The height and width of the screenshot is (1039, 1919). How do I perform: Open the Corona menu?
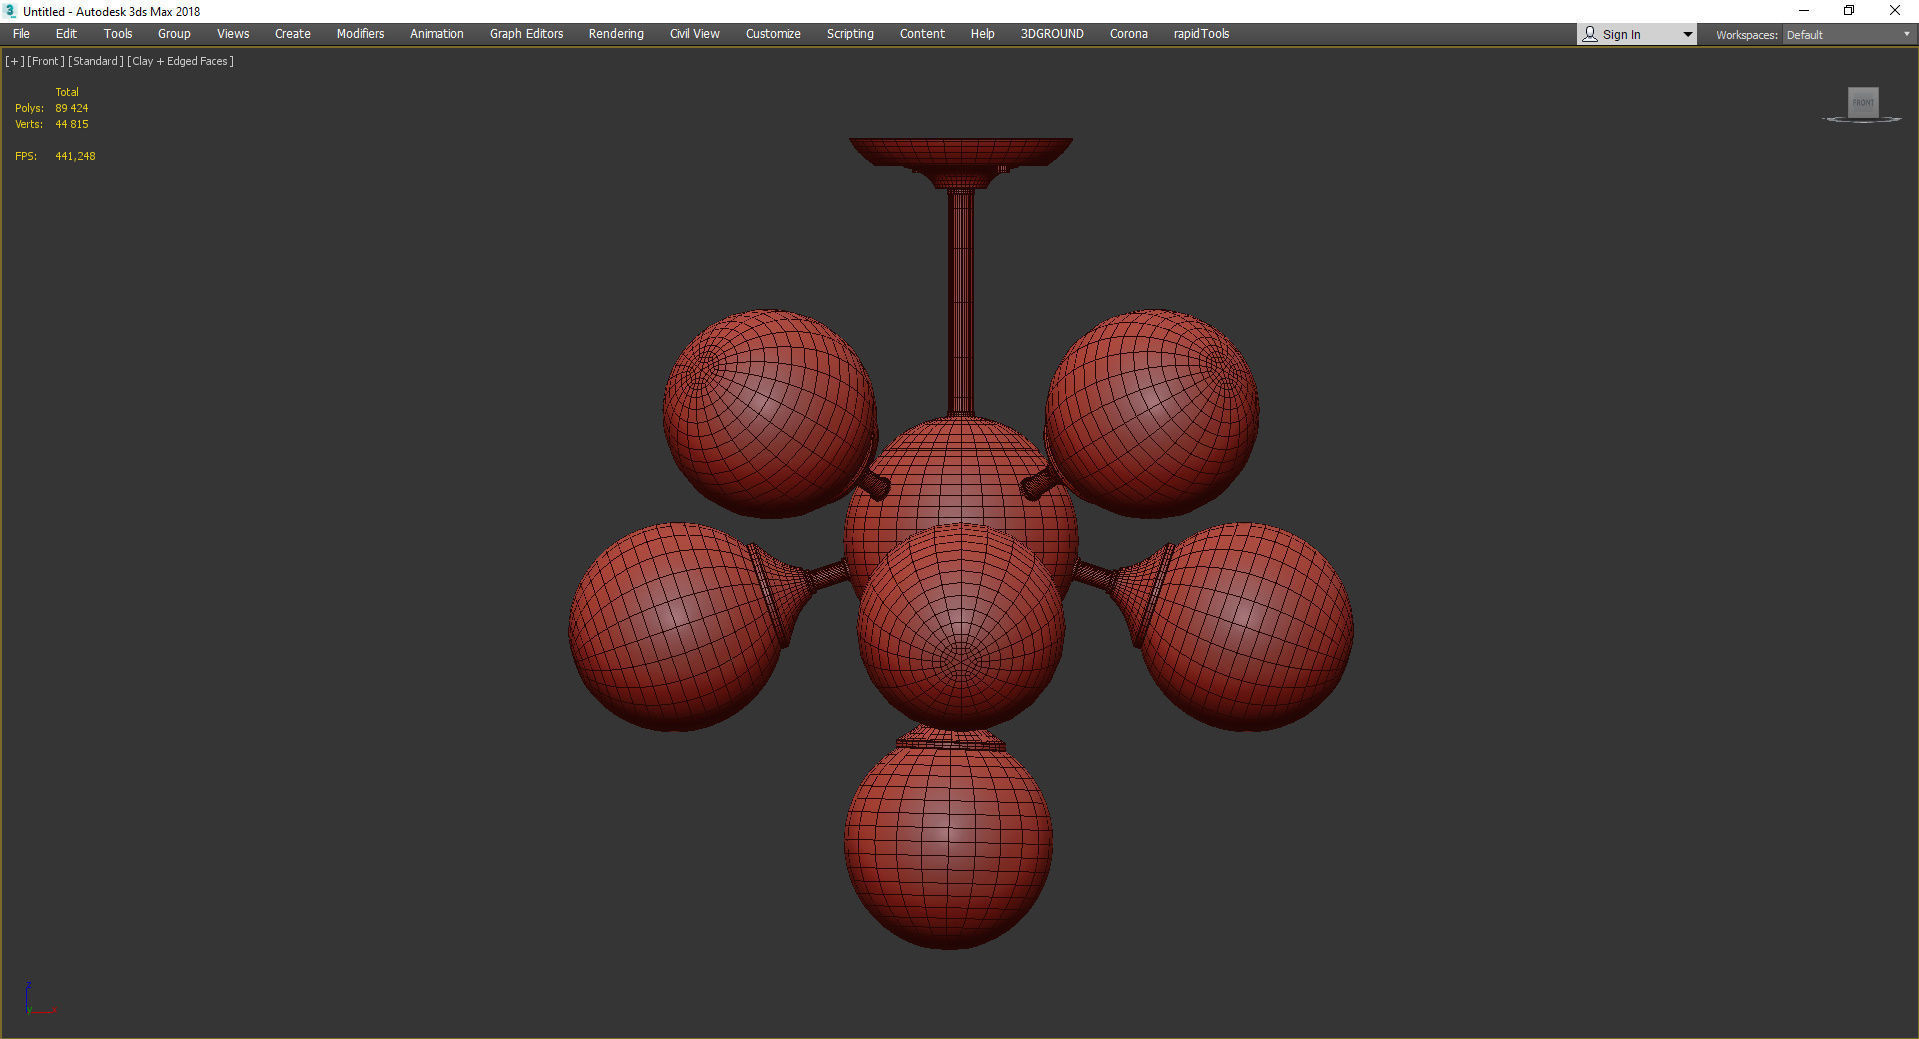click(x=1128, y=34)
